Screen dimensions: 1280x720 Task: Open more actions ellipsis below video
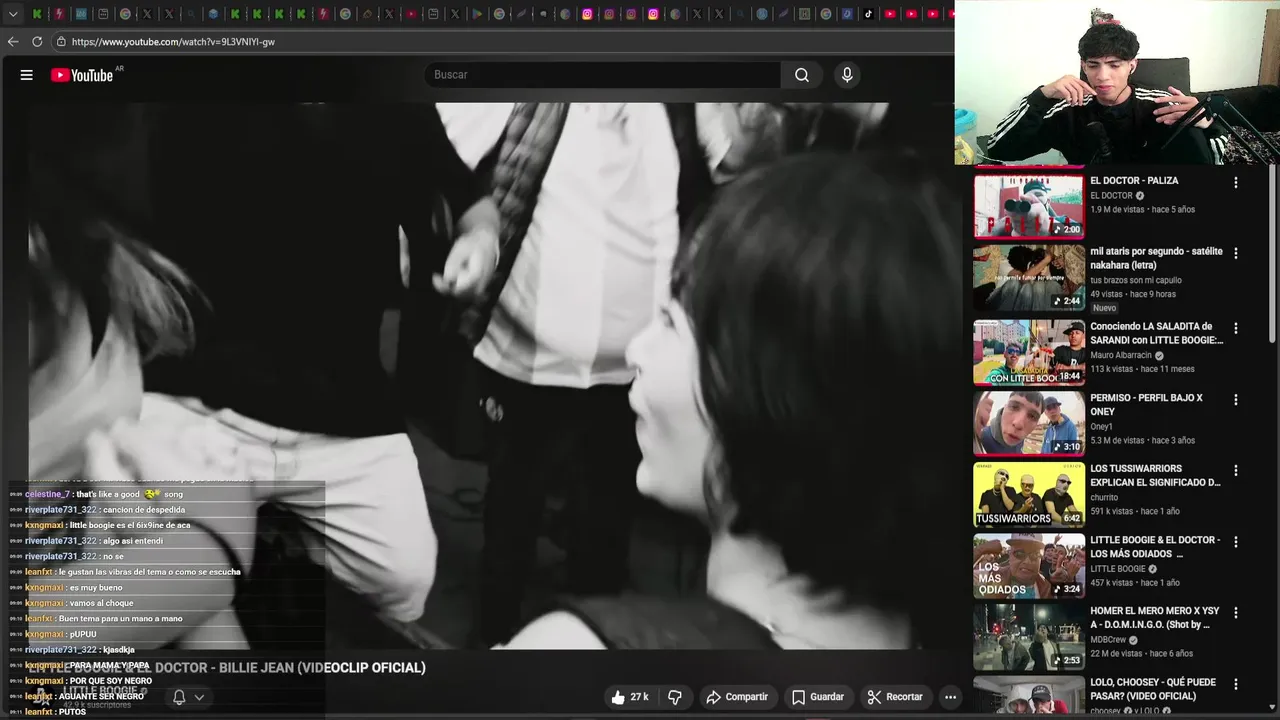(x=951, y=697)
